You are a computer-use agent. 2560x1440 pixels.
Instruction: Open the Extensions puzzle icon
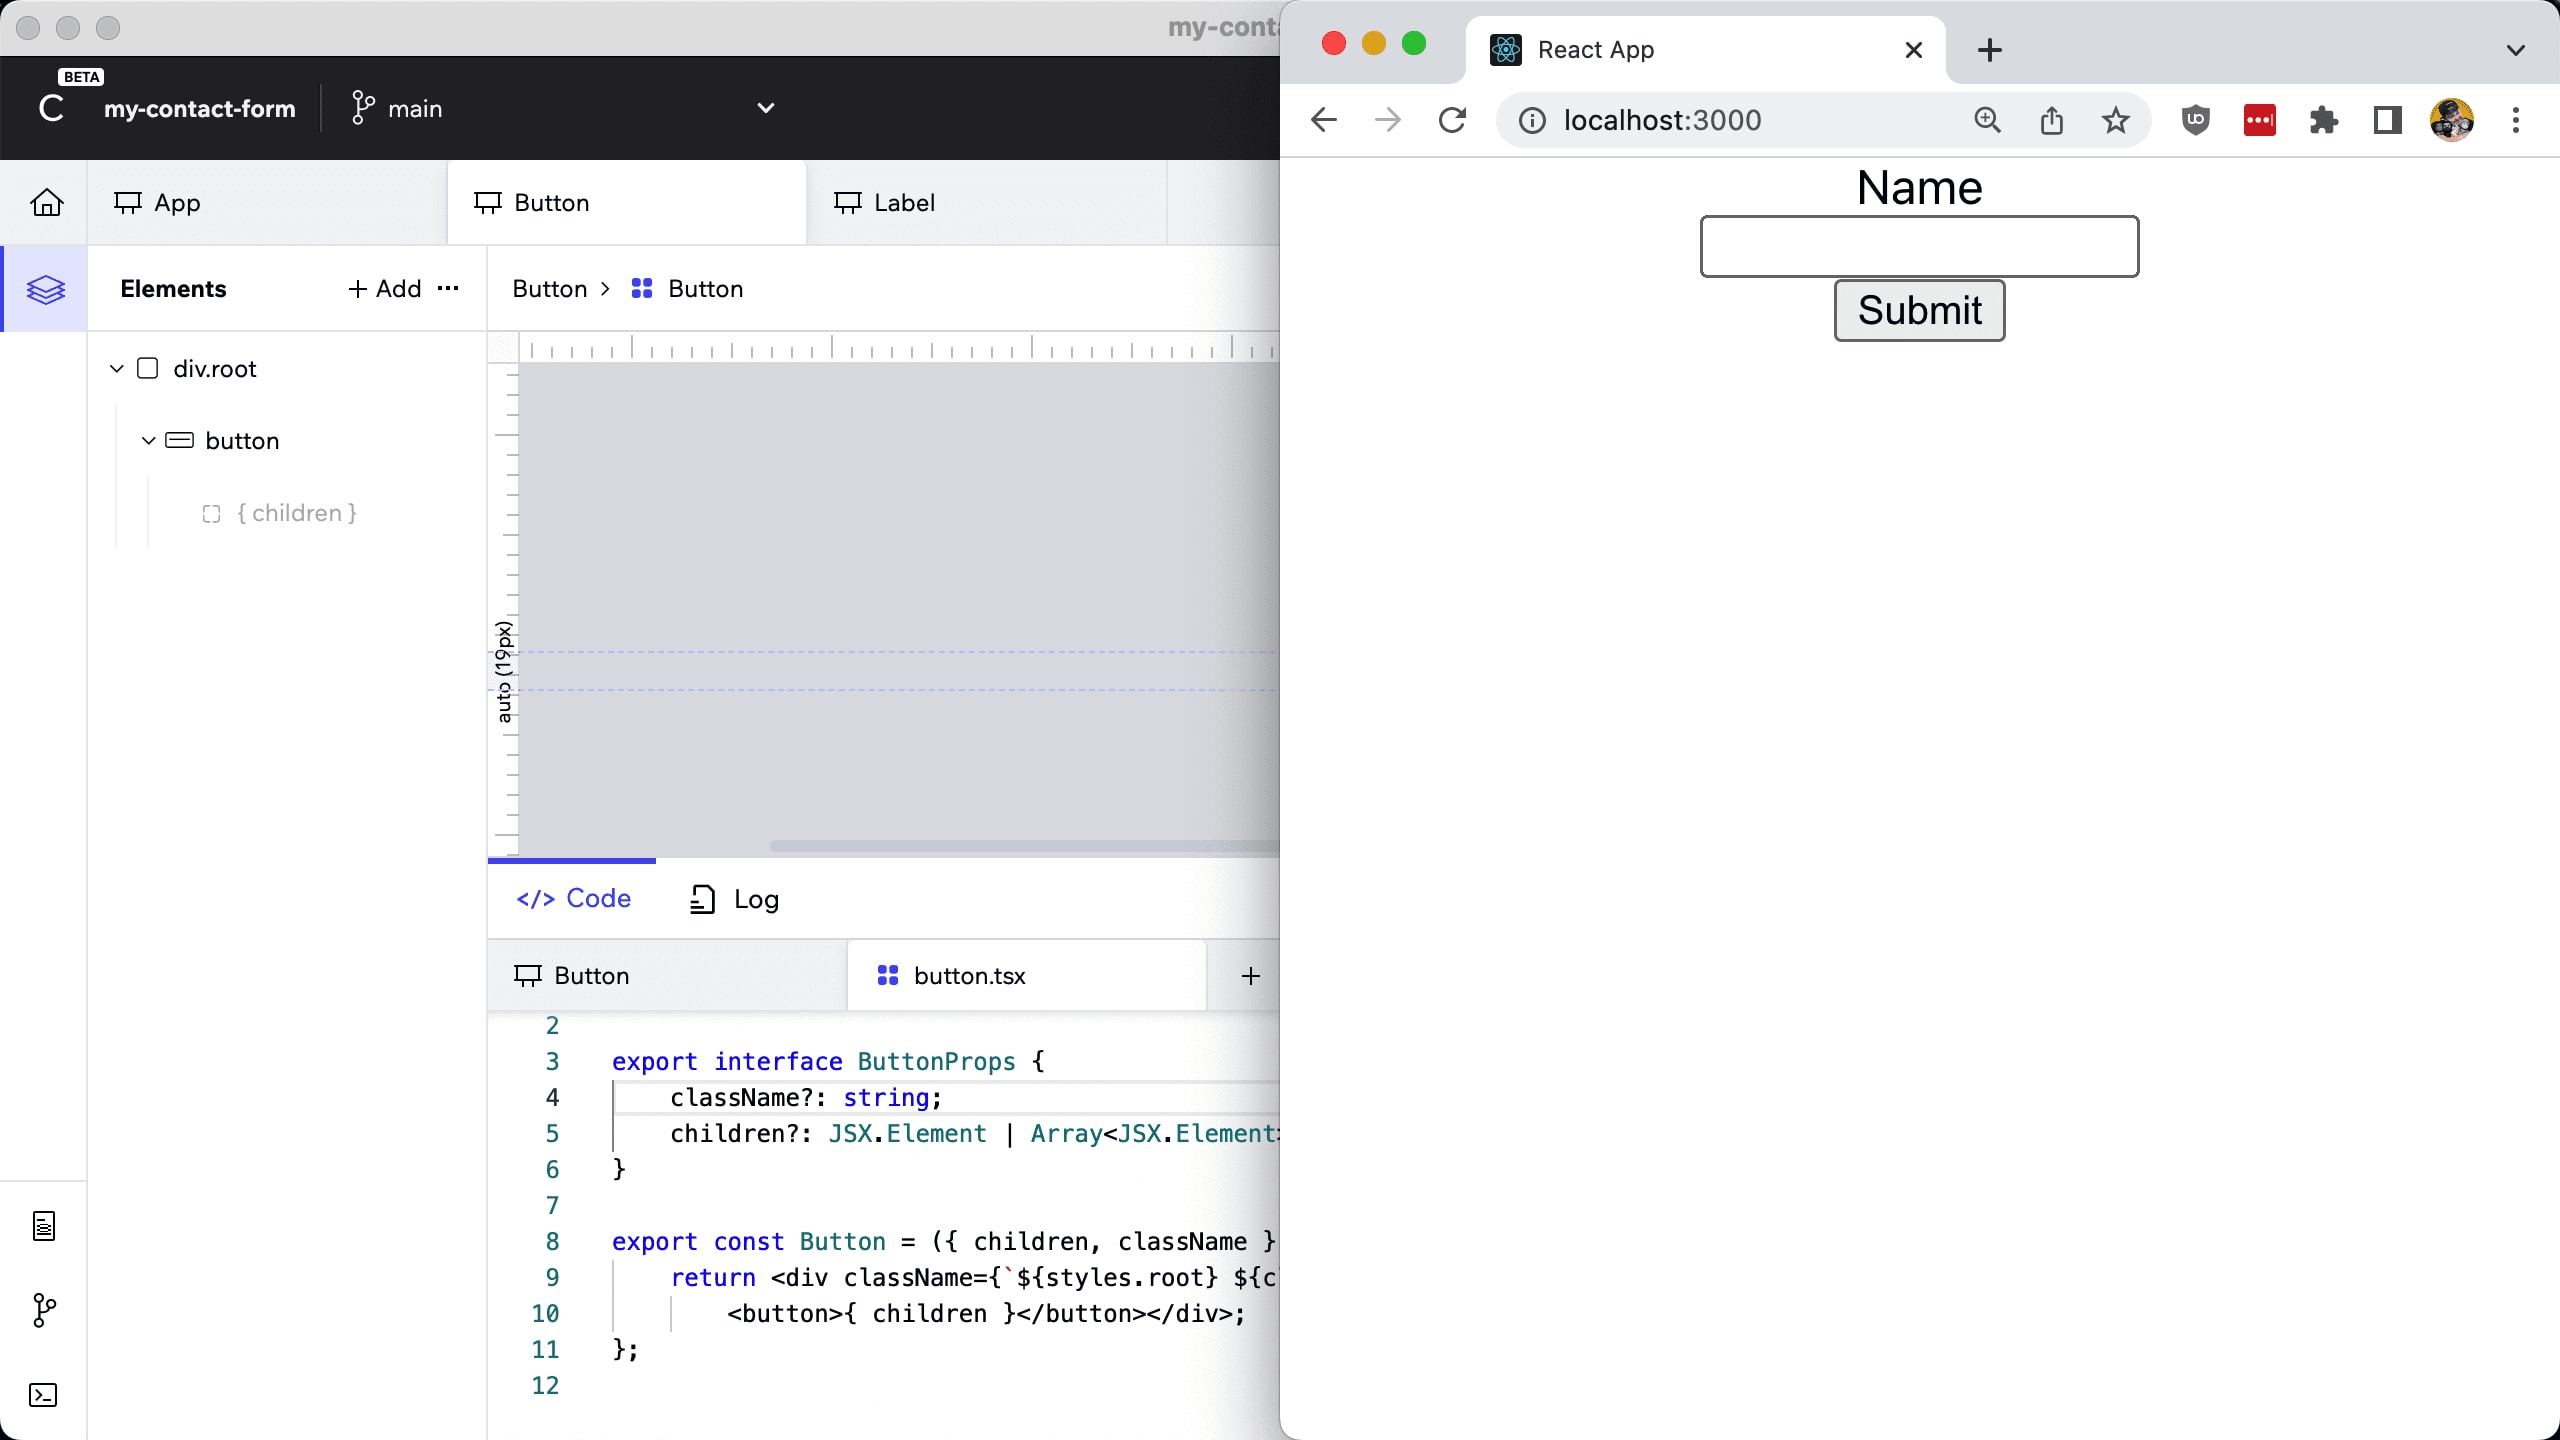tap(2324, 121)
